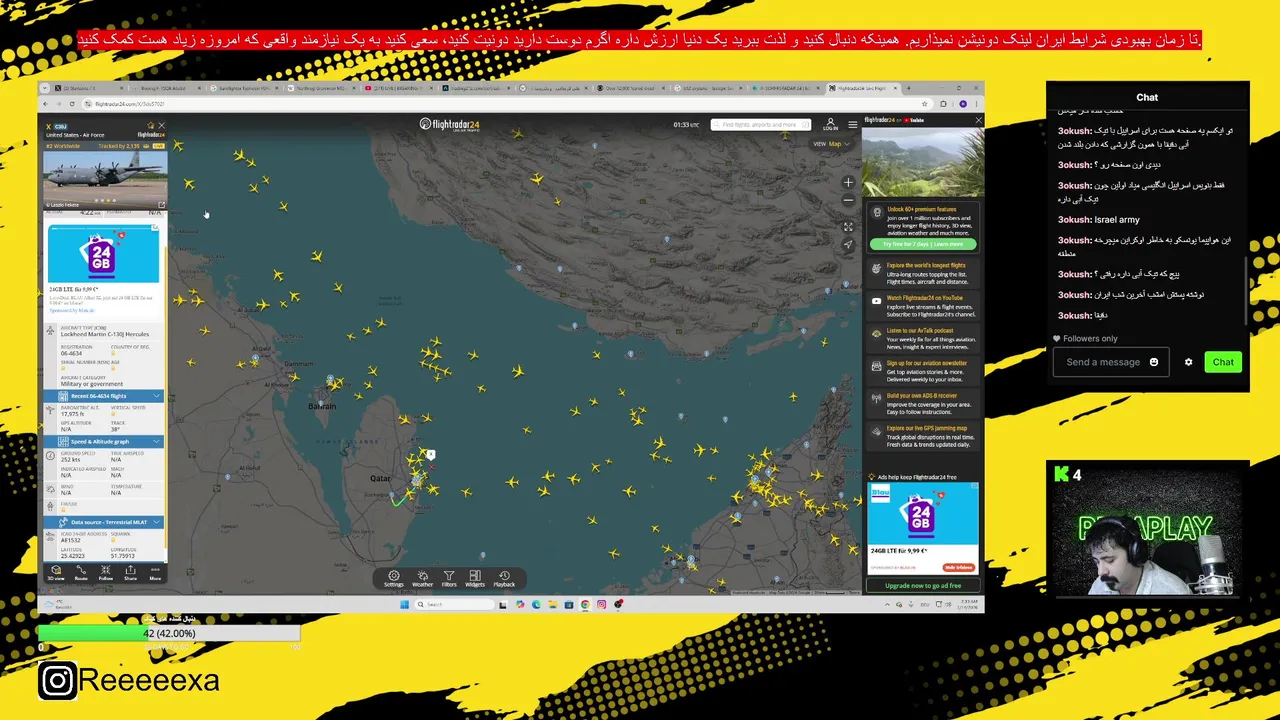Show the Route of selected flight
The image size is (1280, 720).
(81, 572)
